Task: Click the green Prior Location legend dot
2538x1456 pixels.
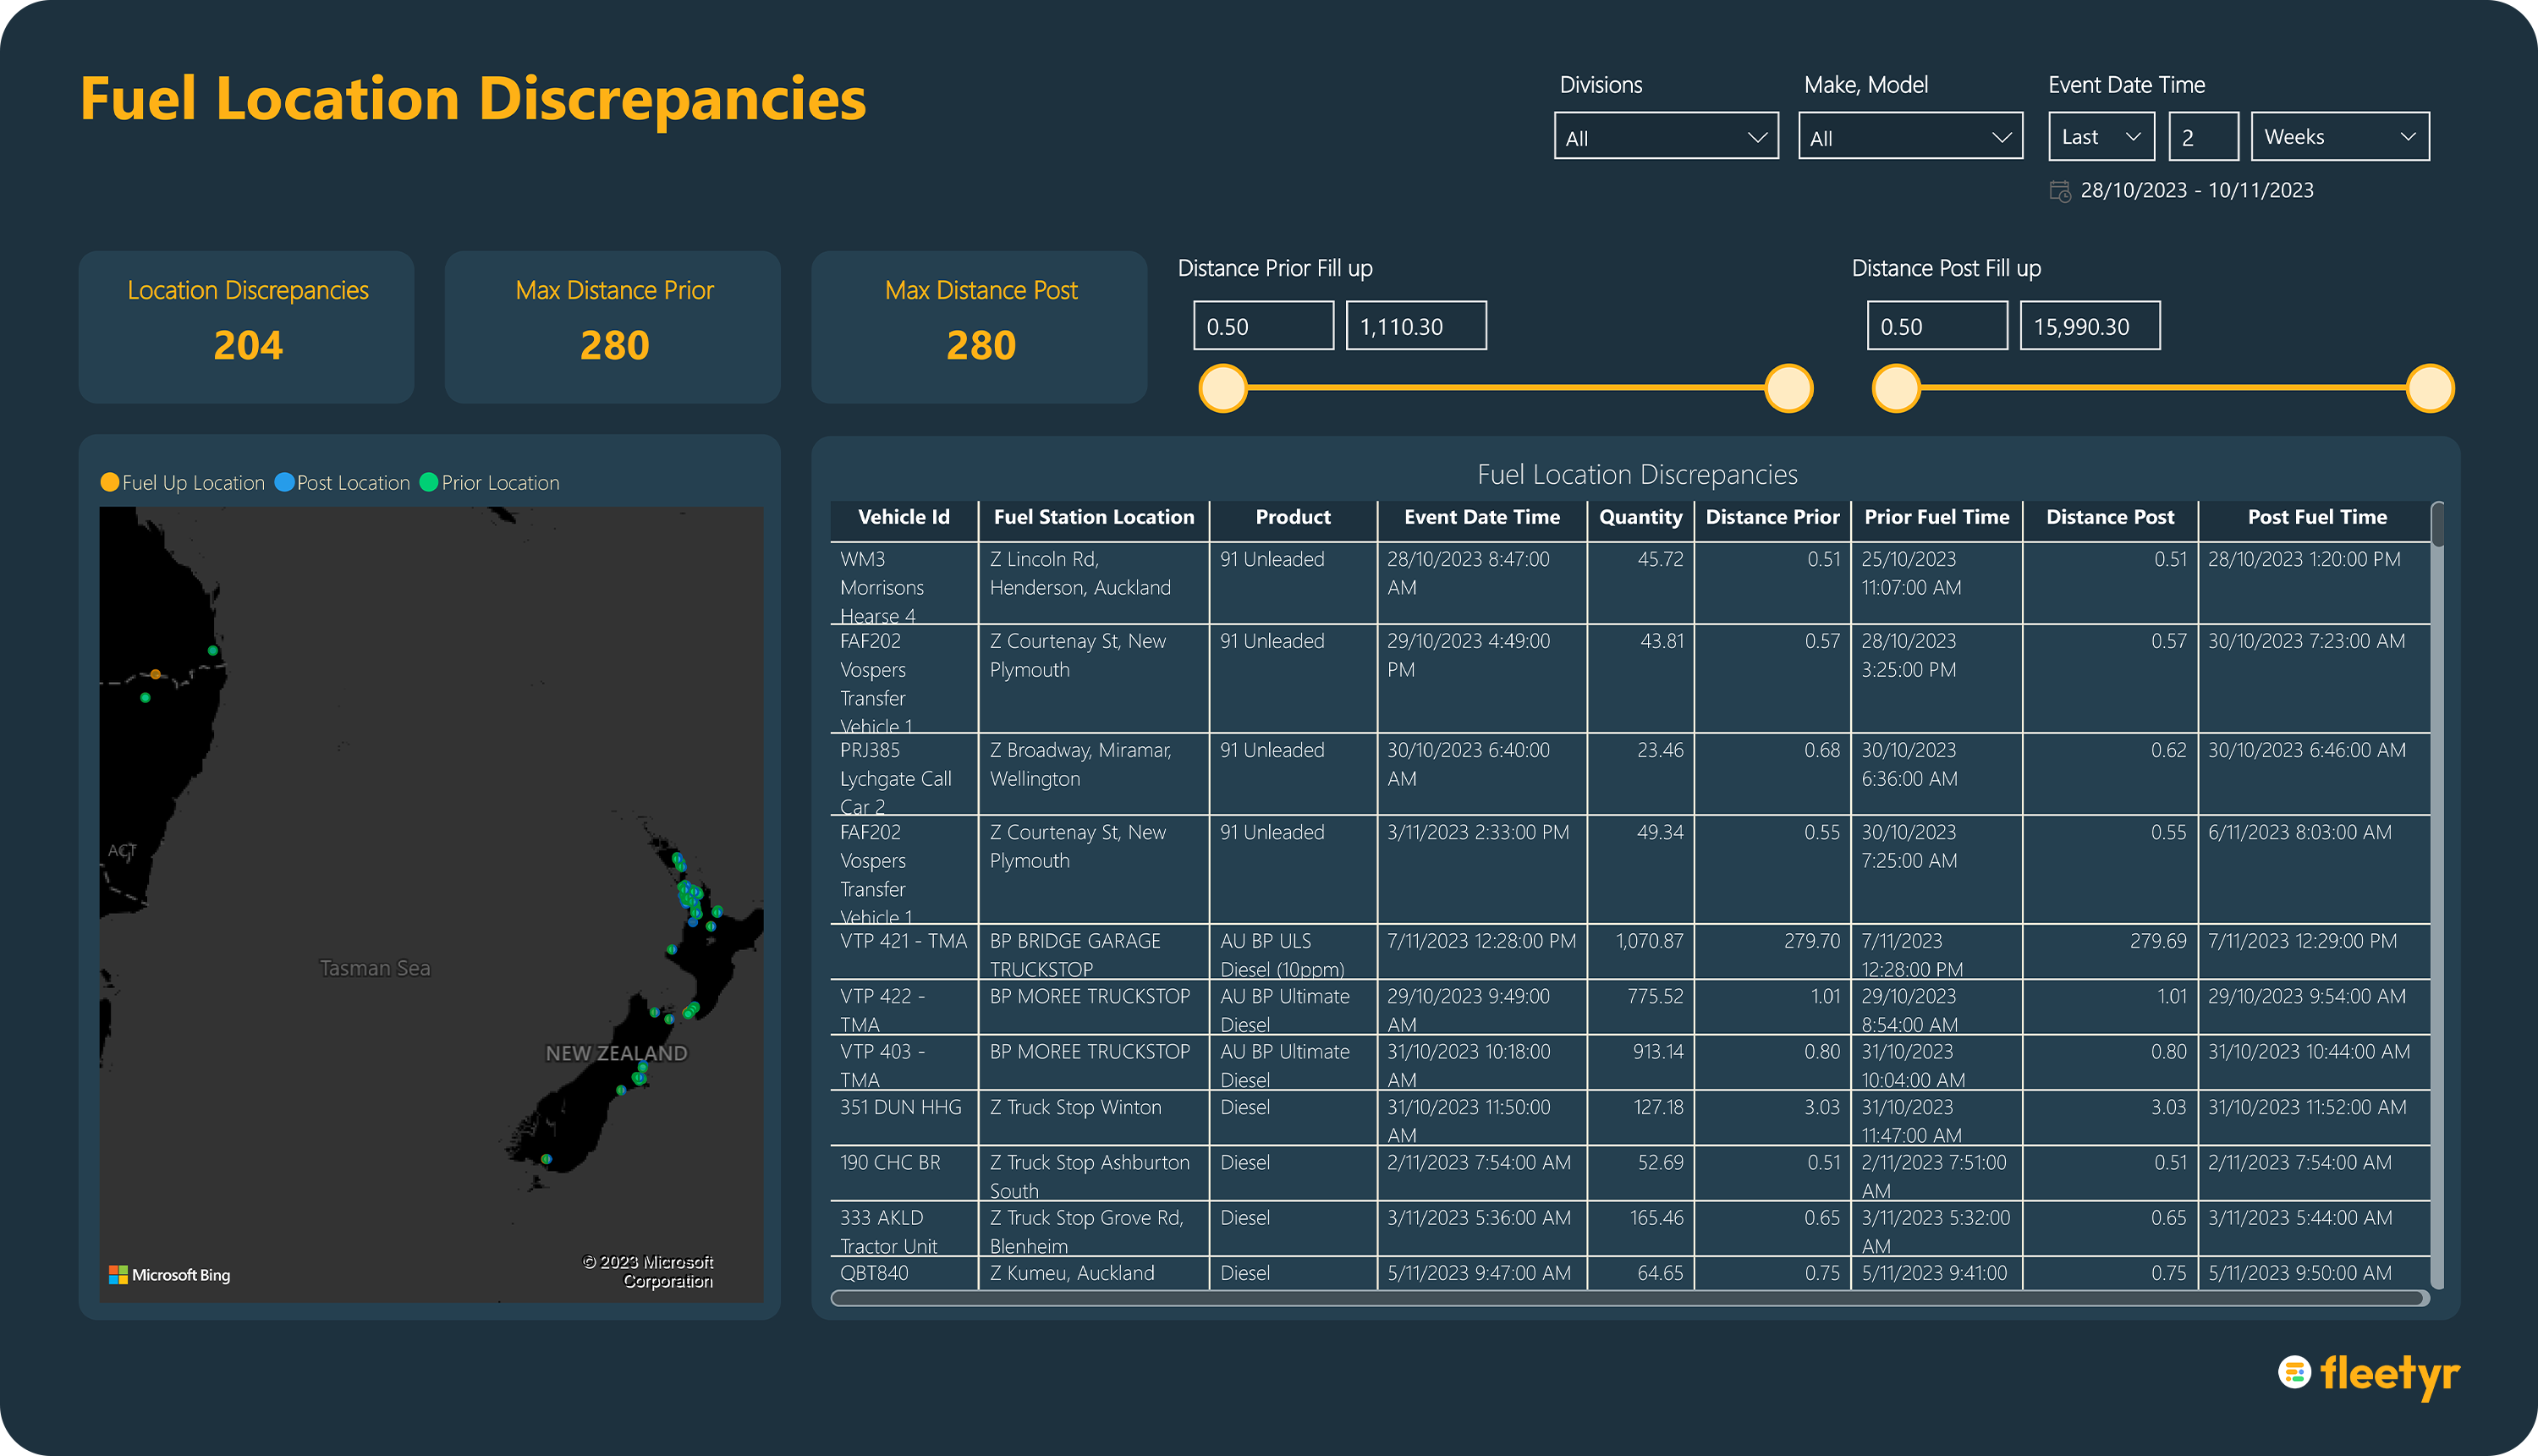Action: pos(429,482)
